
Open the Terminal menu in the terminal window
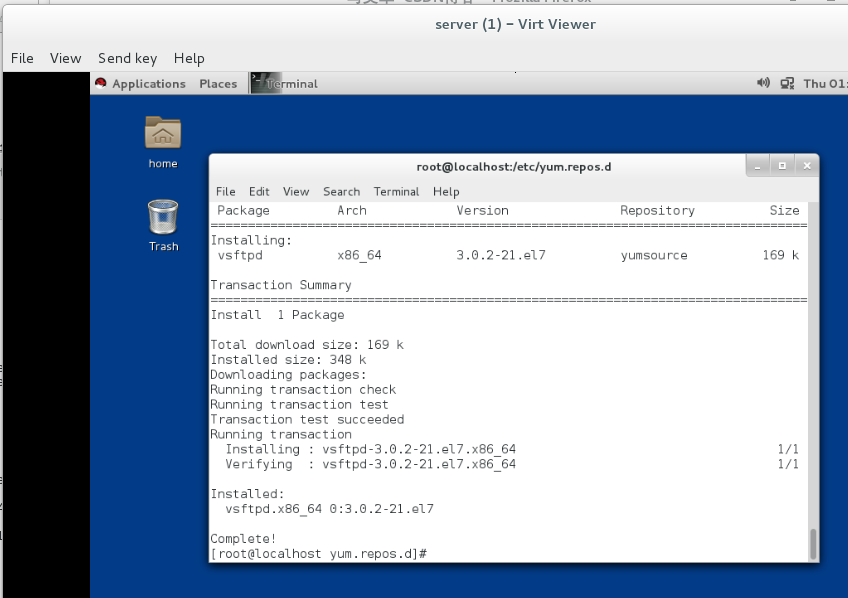[x=395, y=191]
